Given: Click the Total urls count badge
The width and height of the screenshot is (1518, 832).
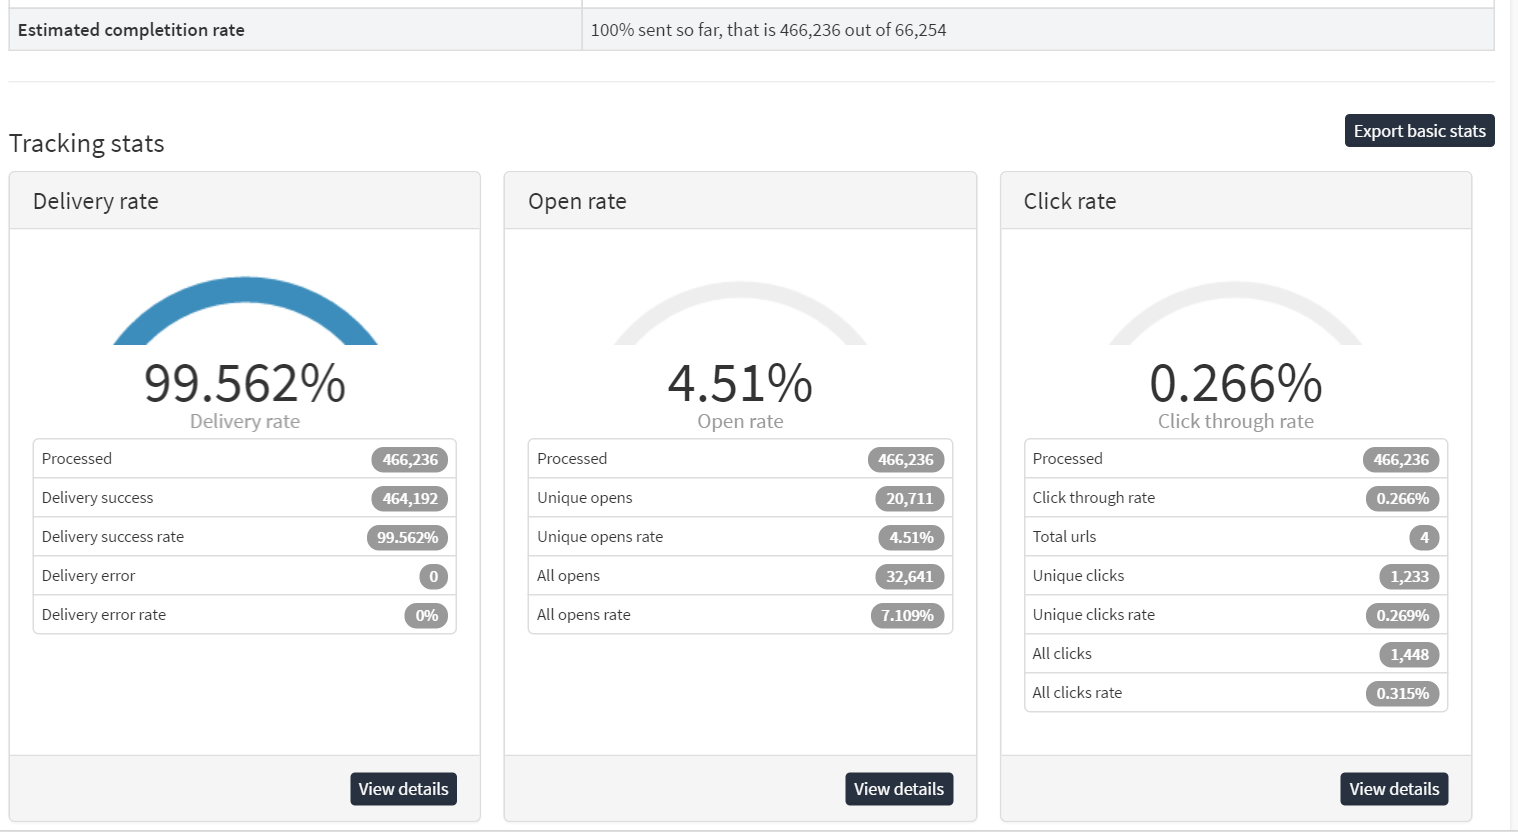Looking at the screenshot, I should (x=1424, y=537).
